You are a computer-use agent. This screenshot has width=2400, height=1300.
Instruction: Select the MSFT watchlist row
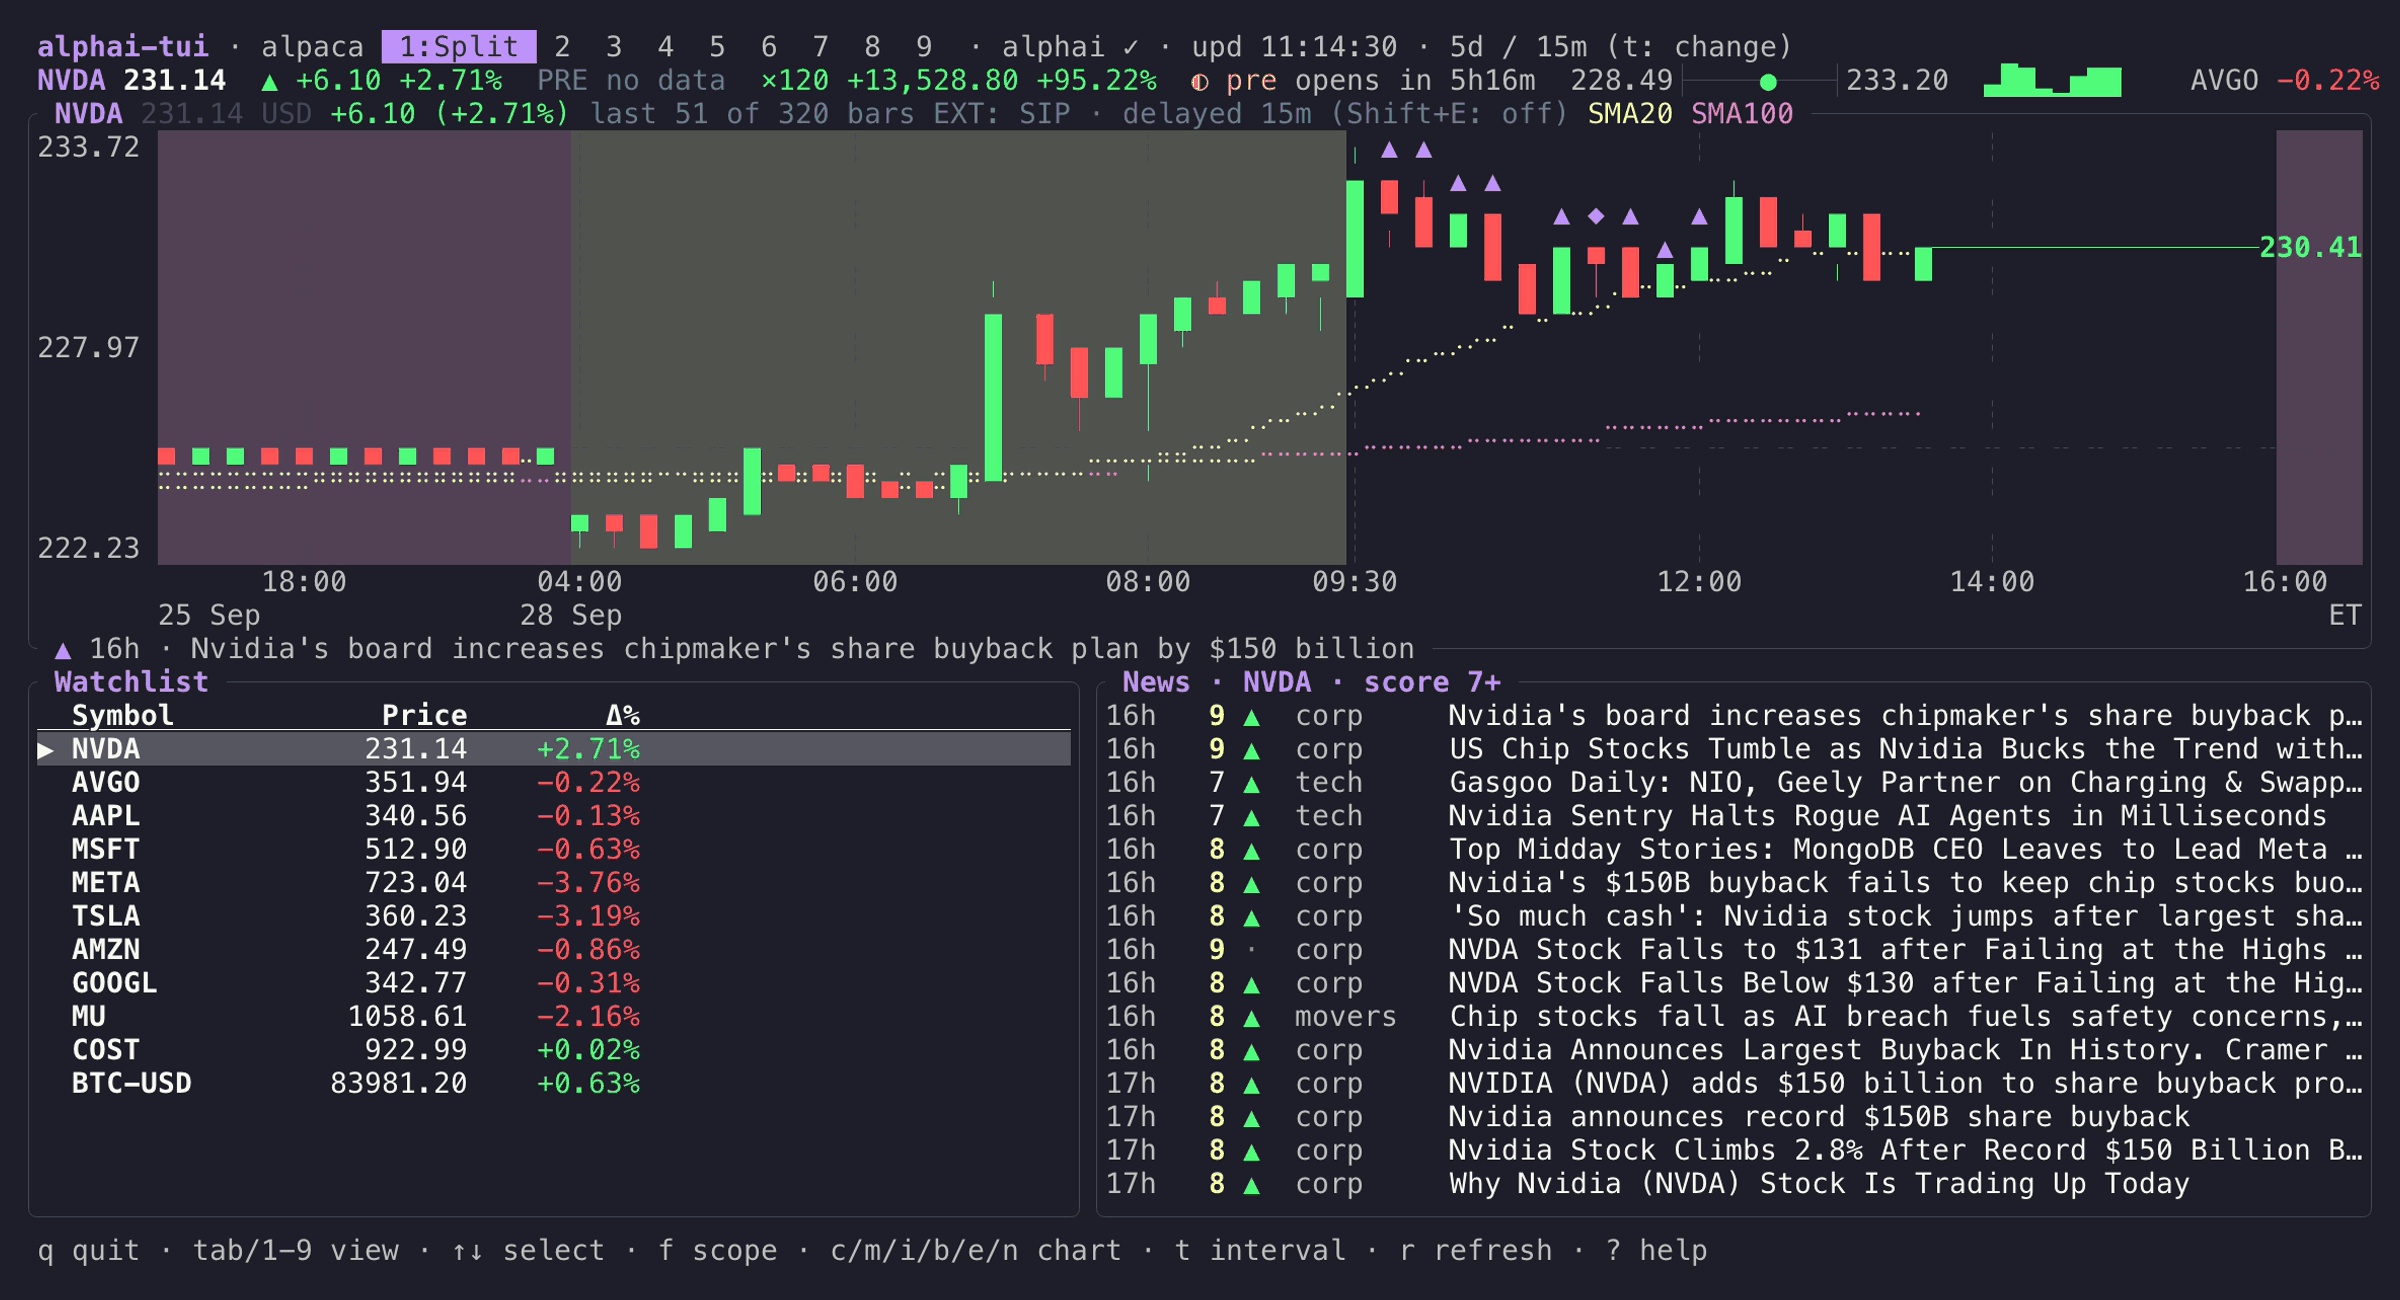[554, 850]
